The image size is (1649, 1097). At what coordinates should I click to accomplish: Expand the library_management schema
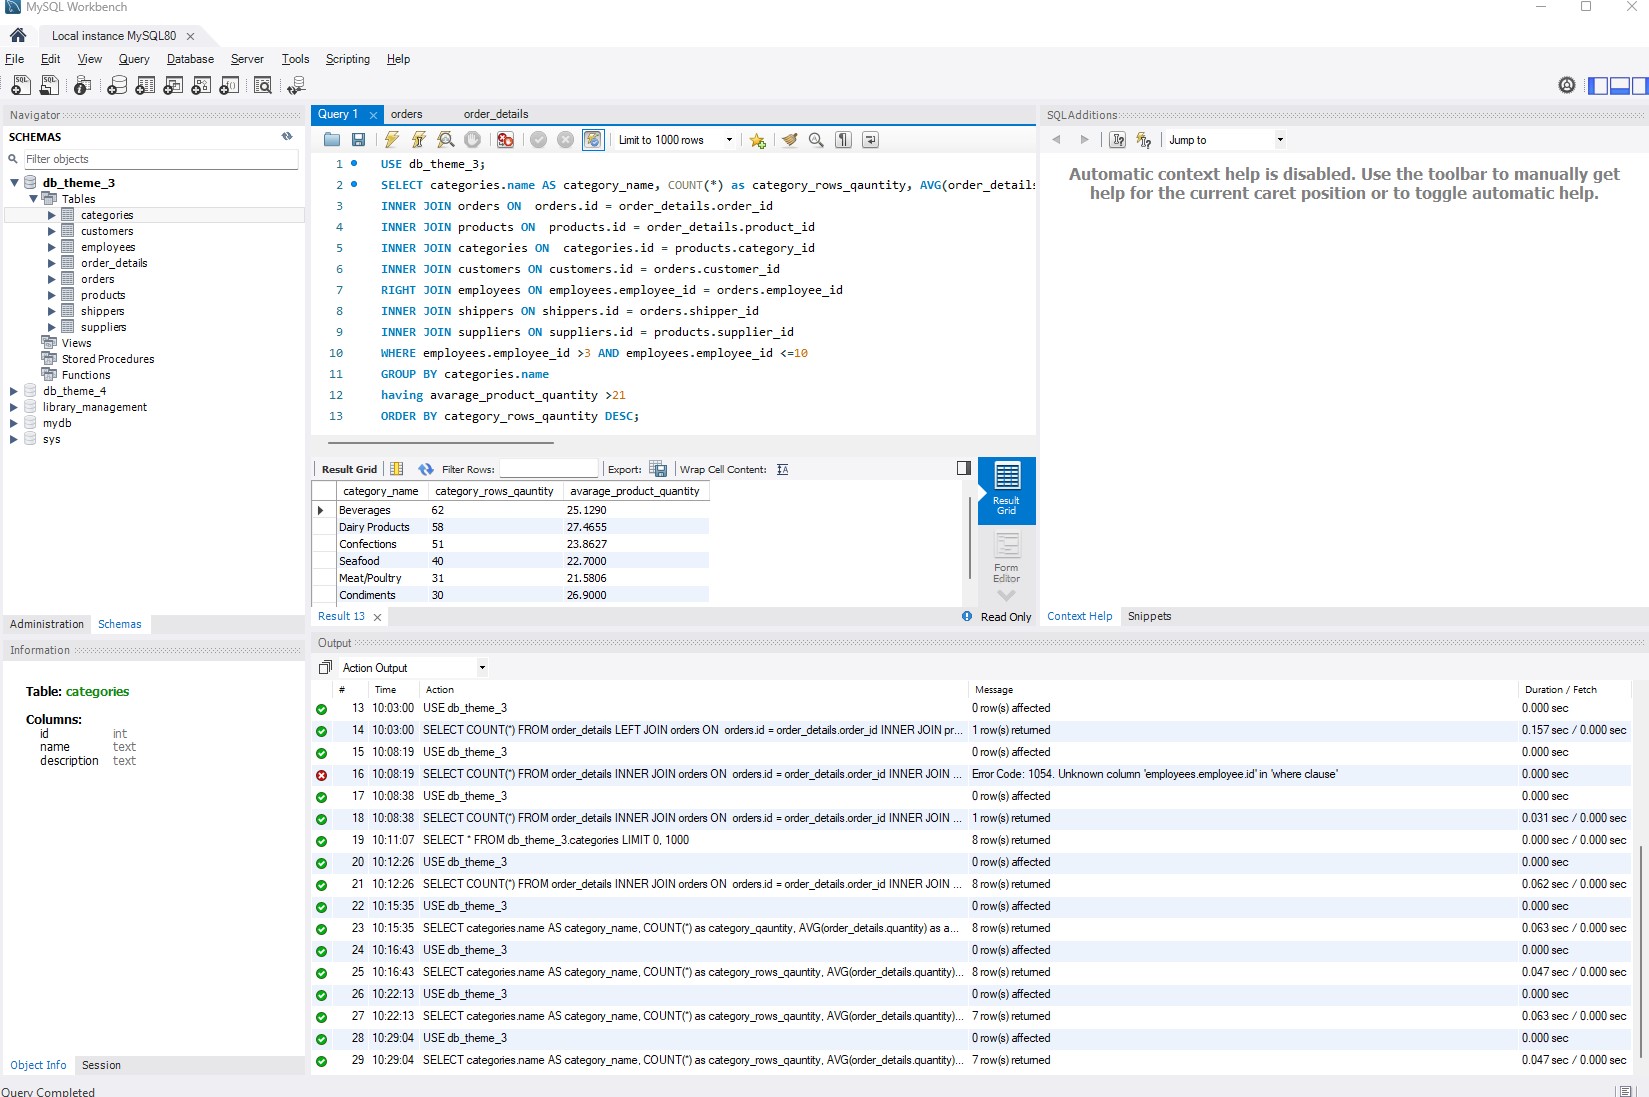pyautogui.click(x=14, y=407)
